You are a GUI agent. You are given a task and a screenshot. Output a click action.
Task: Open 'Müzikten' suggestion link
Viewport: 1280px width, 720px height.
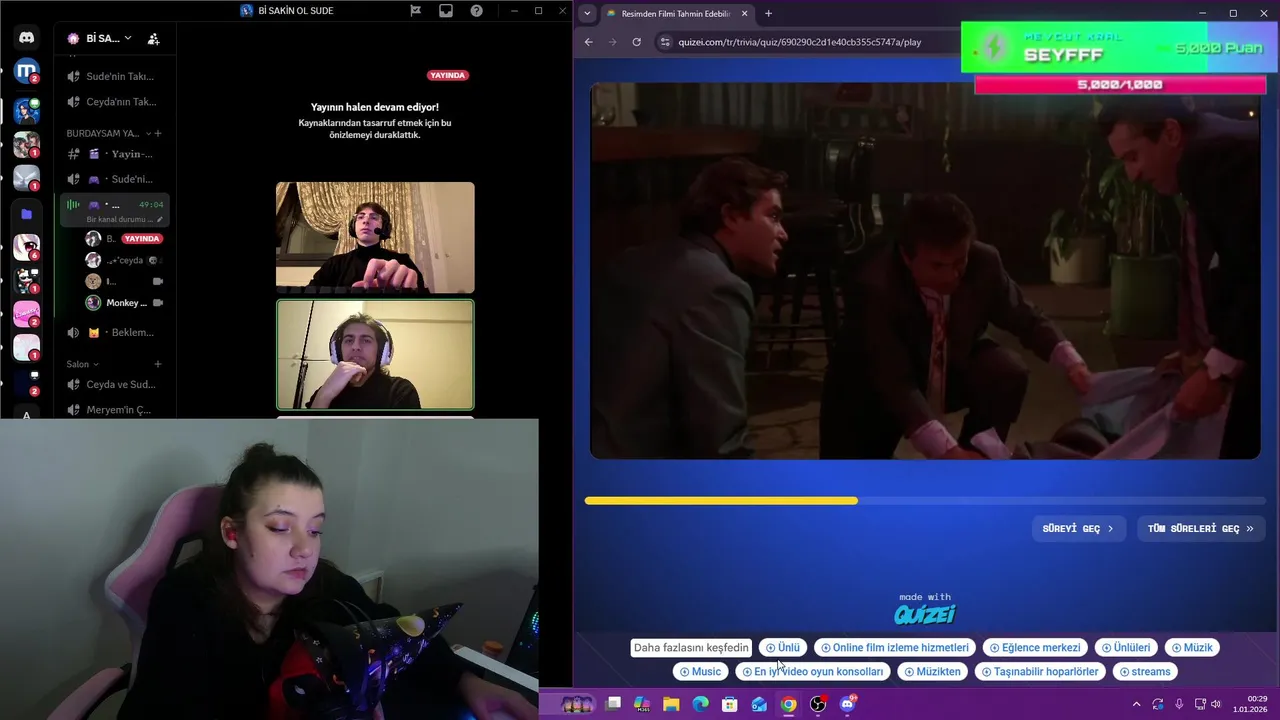(x=932, y=672)
